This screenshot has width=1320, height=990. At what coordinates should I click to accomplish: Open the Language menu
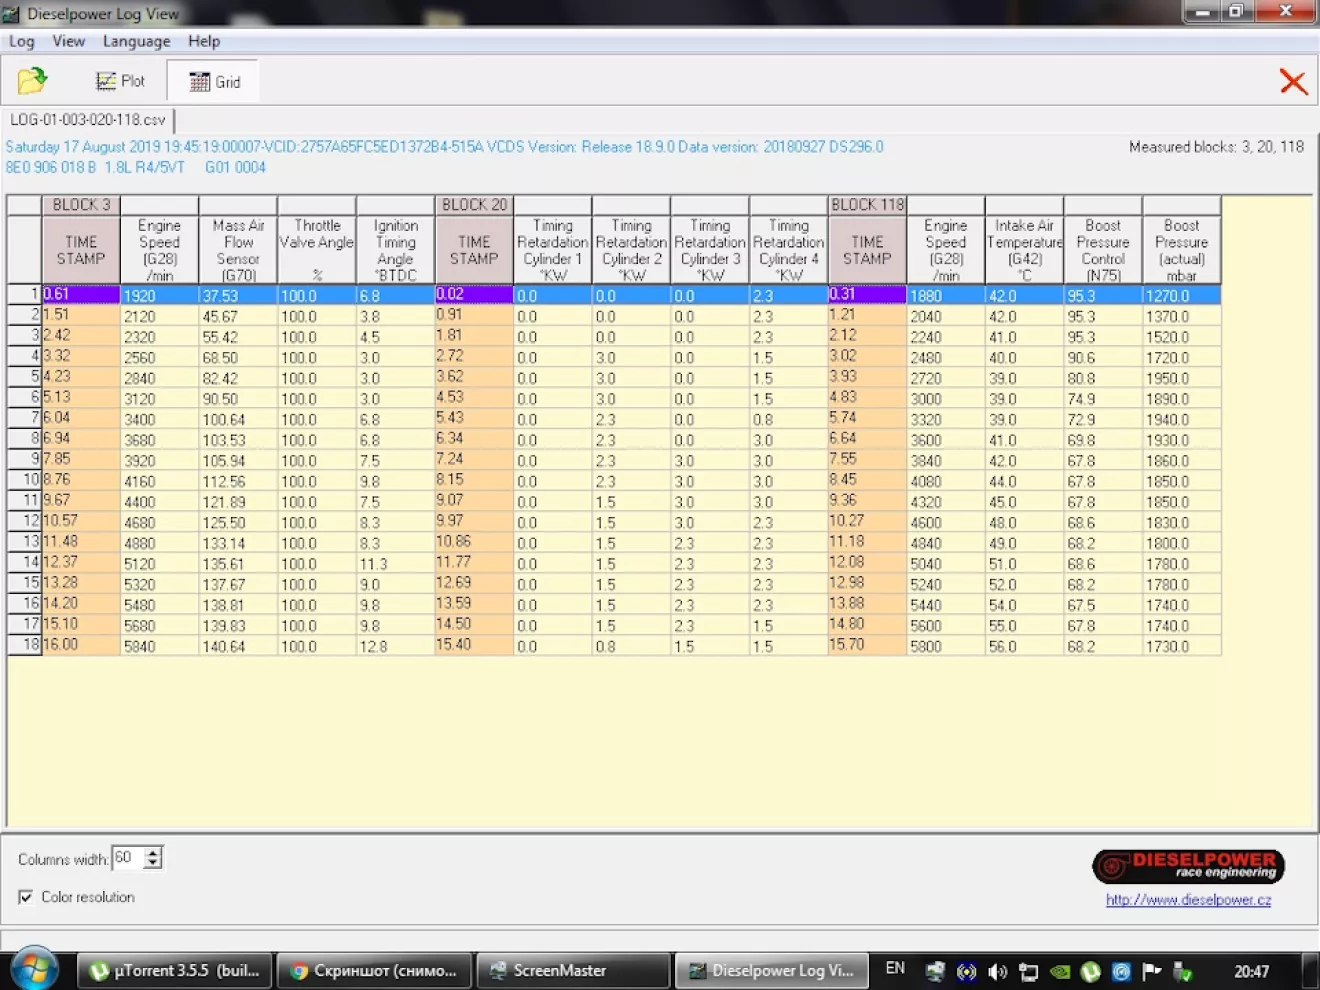[x=136, y=41]
